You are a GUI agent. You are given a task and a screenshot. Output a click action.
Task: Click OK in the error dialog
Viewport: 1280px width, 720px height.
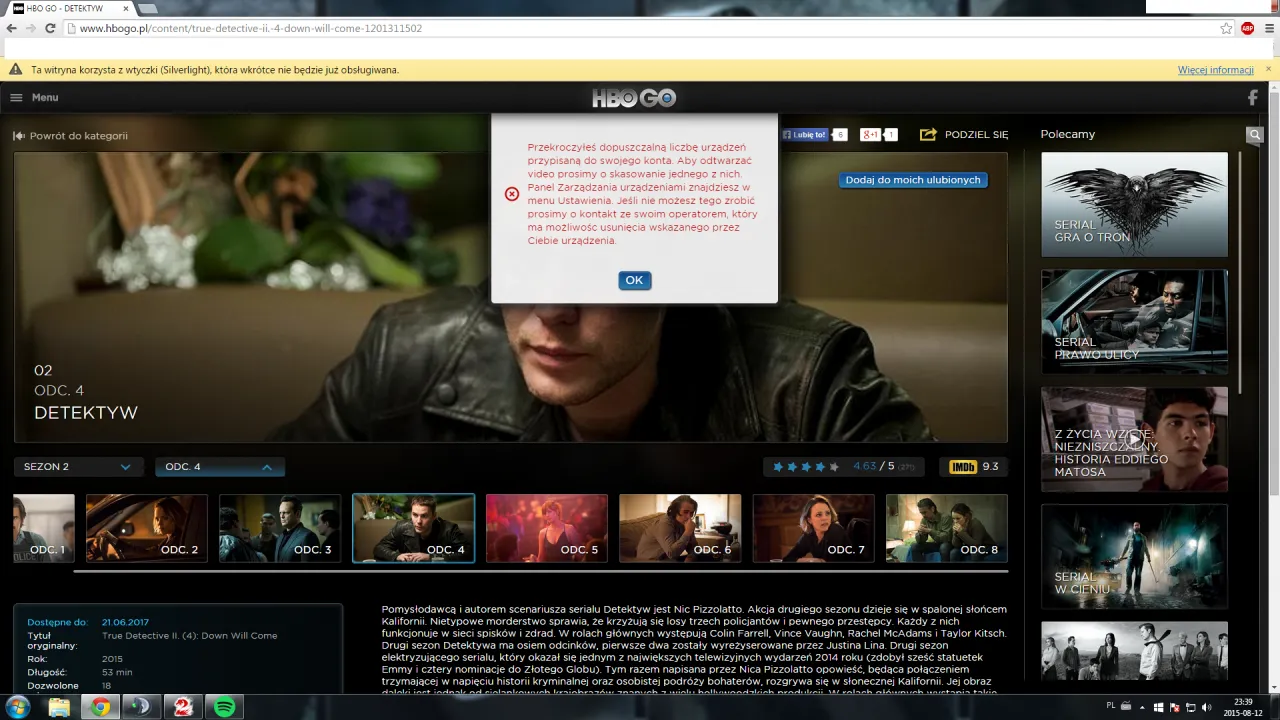pos(634,280)
